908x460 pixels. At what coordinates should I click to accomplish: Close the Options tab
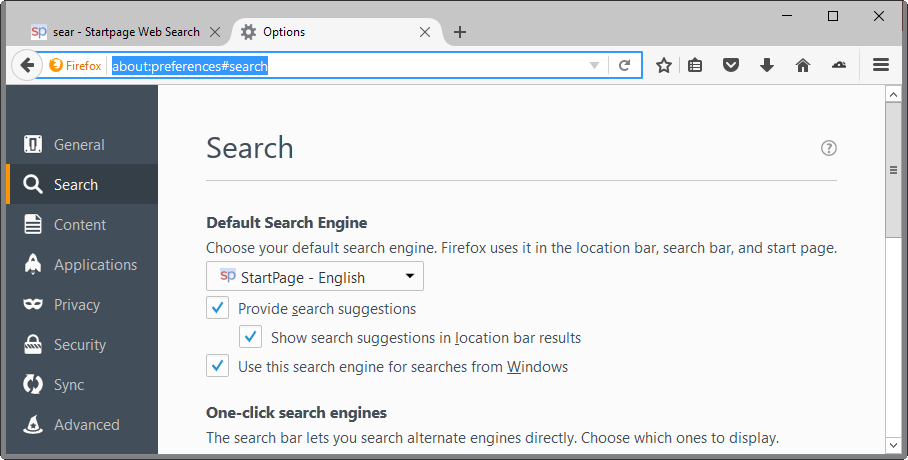[425, 32]
